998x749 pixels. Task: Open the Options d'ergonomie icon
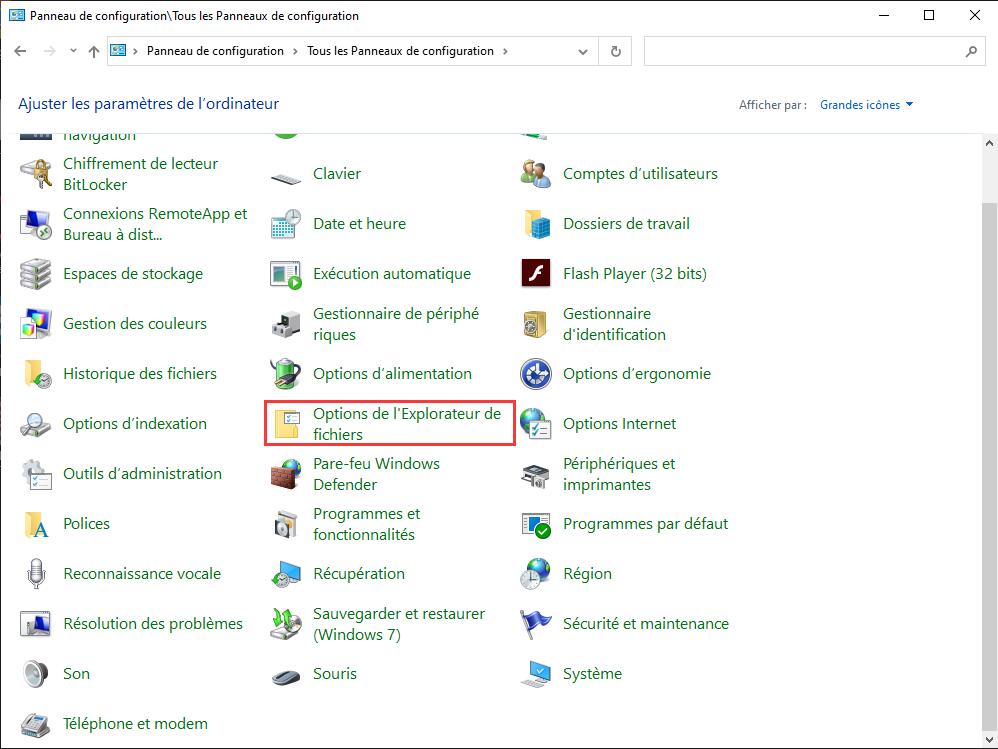535,374
